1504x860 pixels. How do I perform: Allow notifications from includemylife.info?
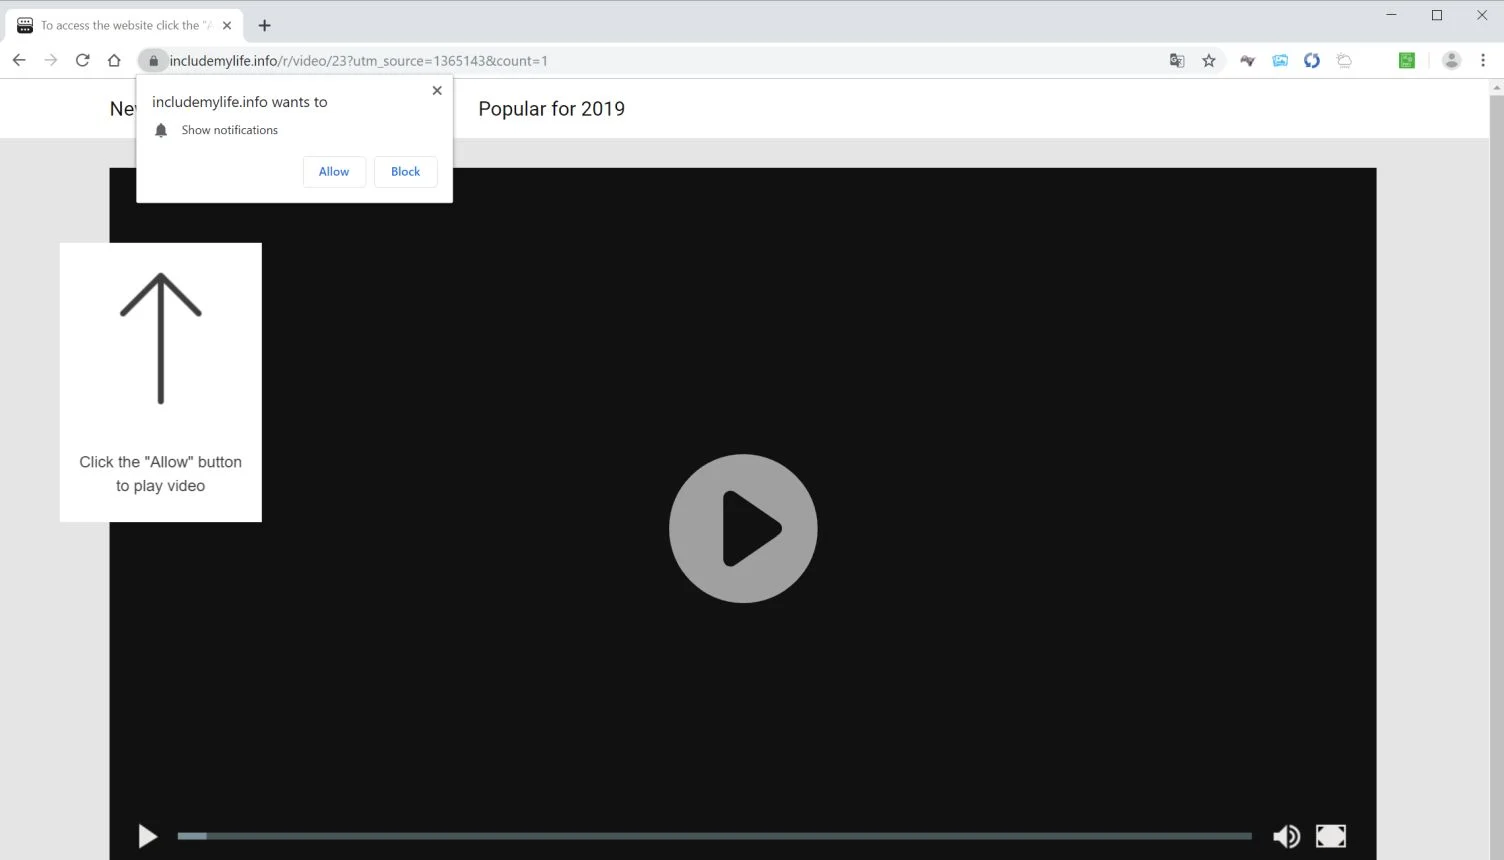pyautogui.click(x=334, y=171)
